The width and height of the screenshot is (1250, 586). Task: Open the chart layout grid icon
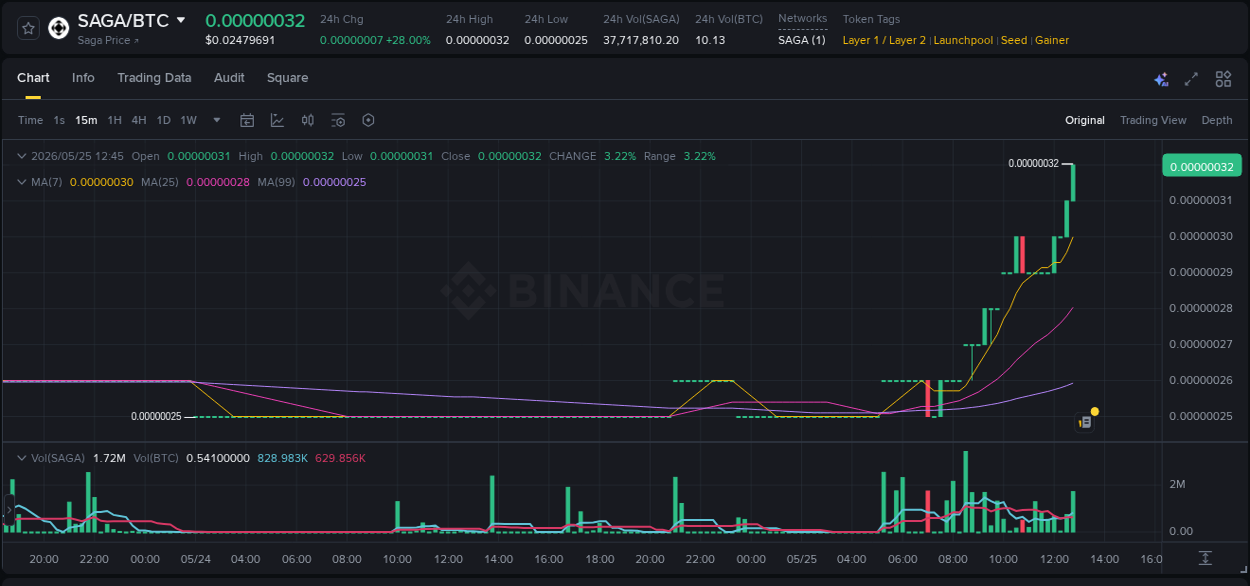coord(1223,79)
